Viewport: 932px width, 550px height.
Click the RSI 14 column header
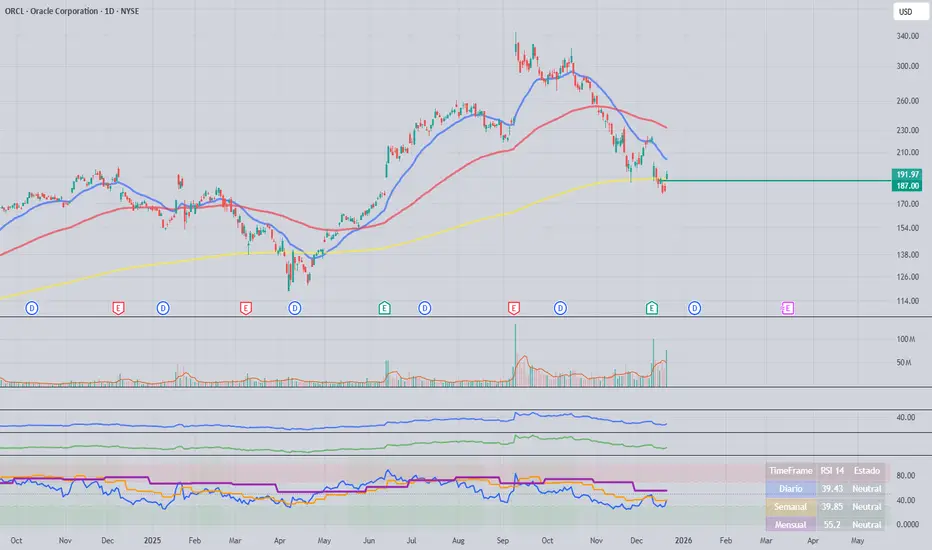pos(832,470)
